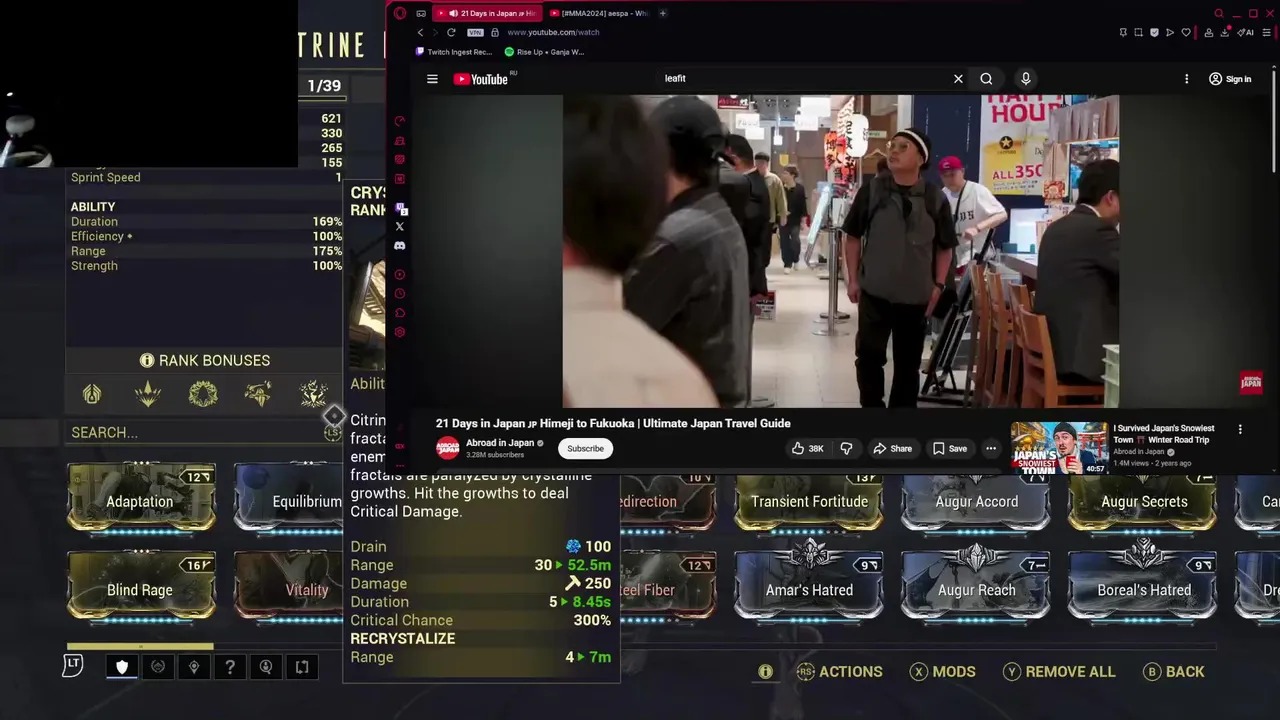Open Japan's Snowiest Town video thumbnail
The width and height of the screenshot is (1280, 720).
pyautogui.click(x=1059, y=447)
